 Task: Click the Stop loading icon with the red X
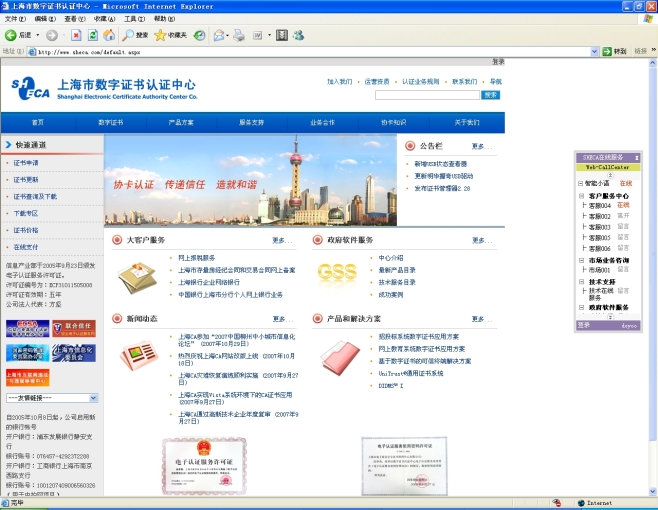pos(76,35)
